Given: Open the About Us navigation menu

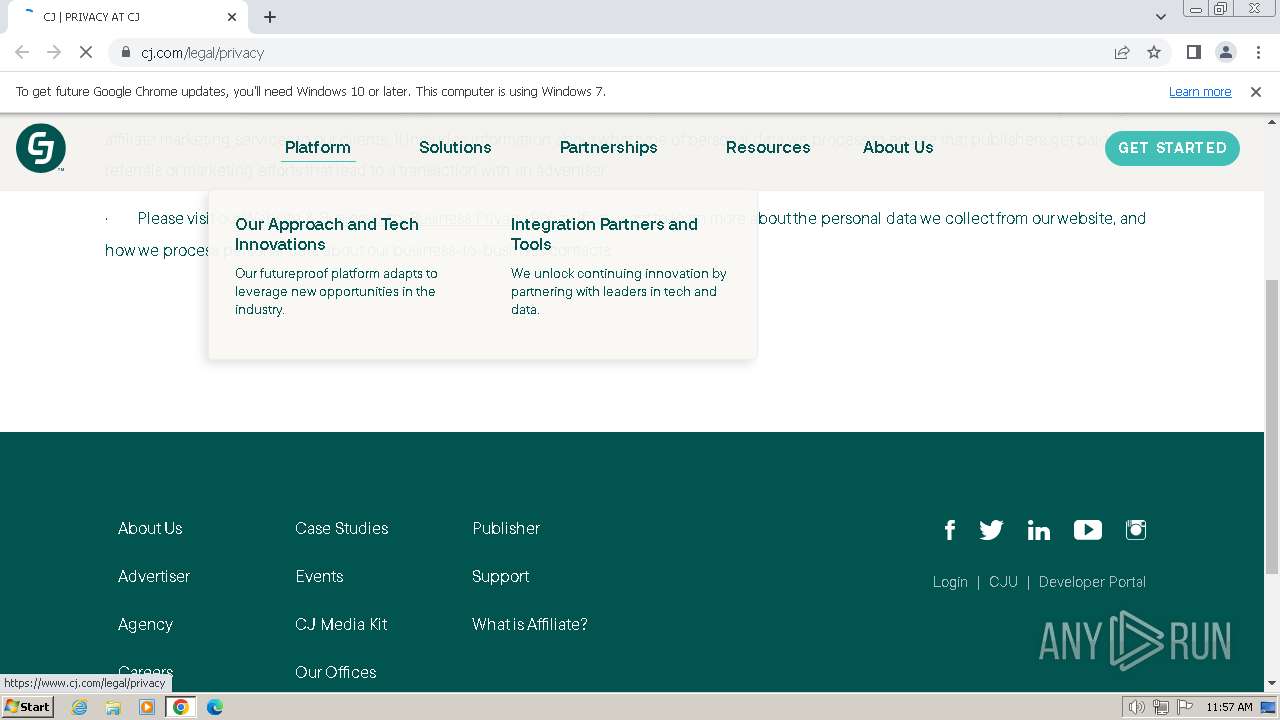Looking at the screenshot, I should pyautogui.click(x=898, y=147).
